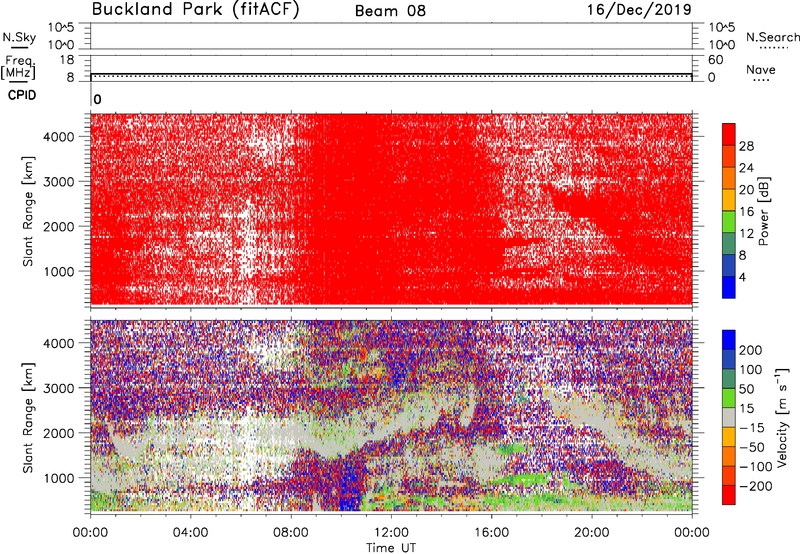Click the '12:00' time axis label
The height and width of the screenshot is (554, 800).
click(391, 533)
